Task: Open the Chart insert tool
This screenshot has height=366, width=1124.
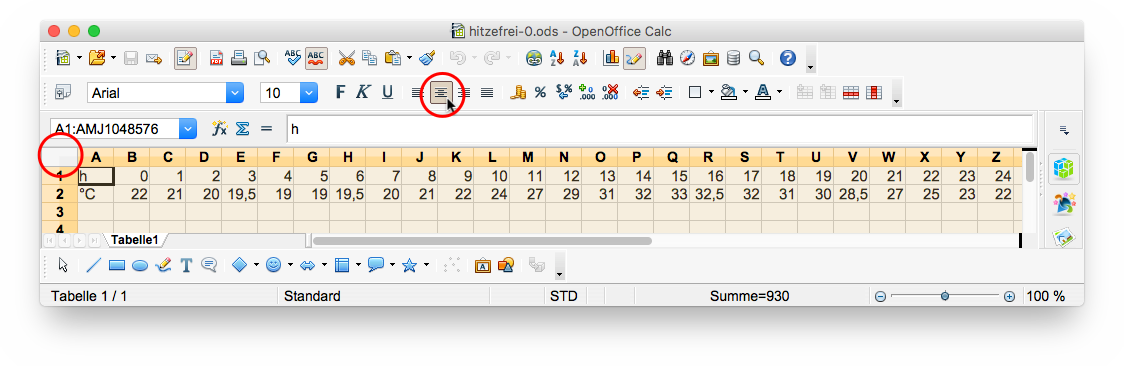Action: 611,58
